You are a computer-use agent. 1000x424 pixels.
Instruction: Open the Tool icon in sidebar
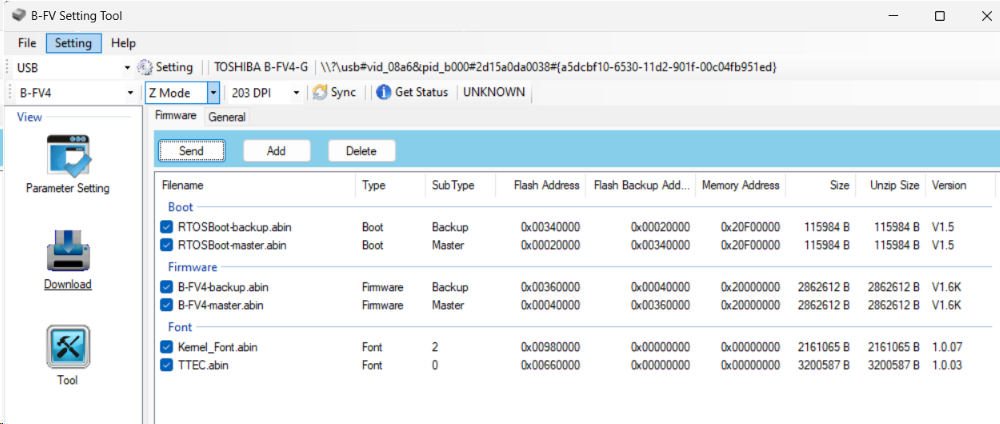[x=68, y=346]
